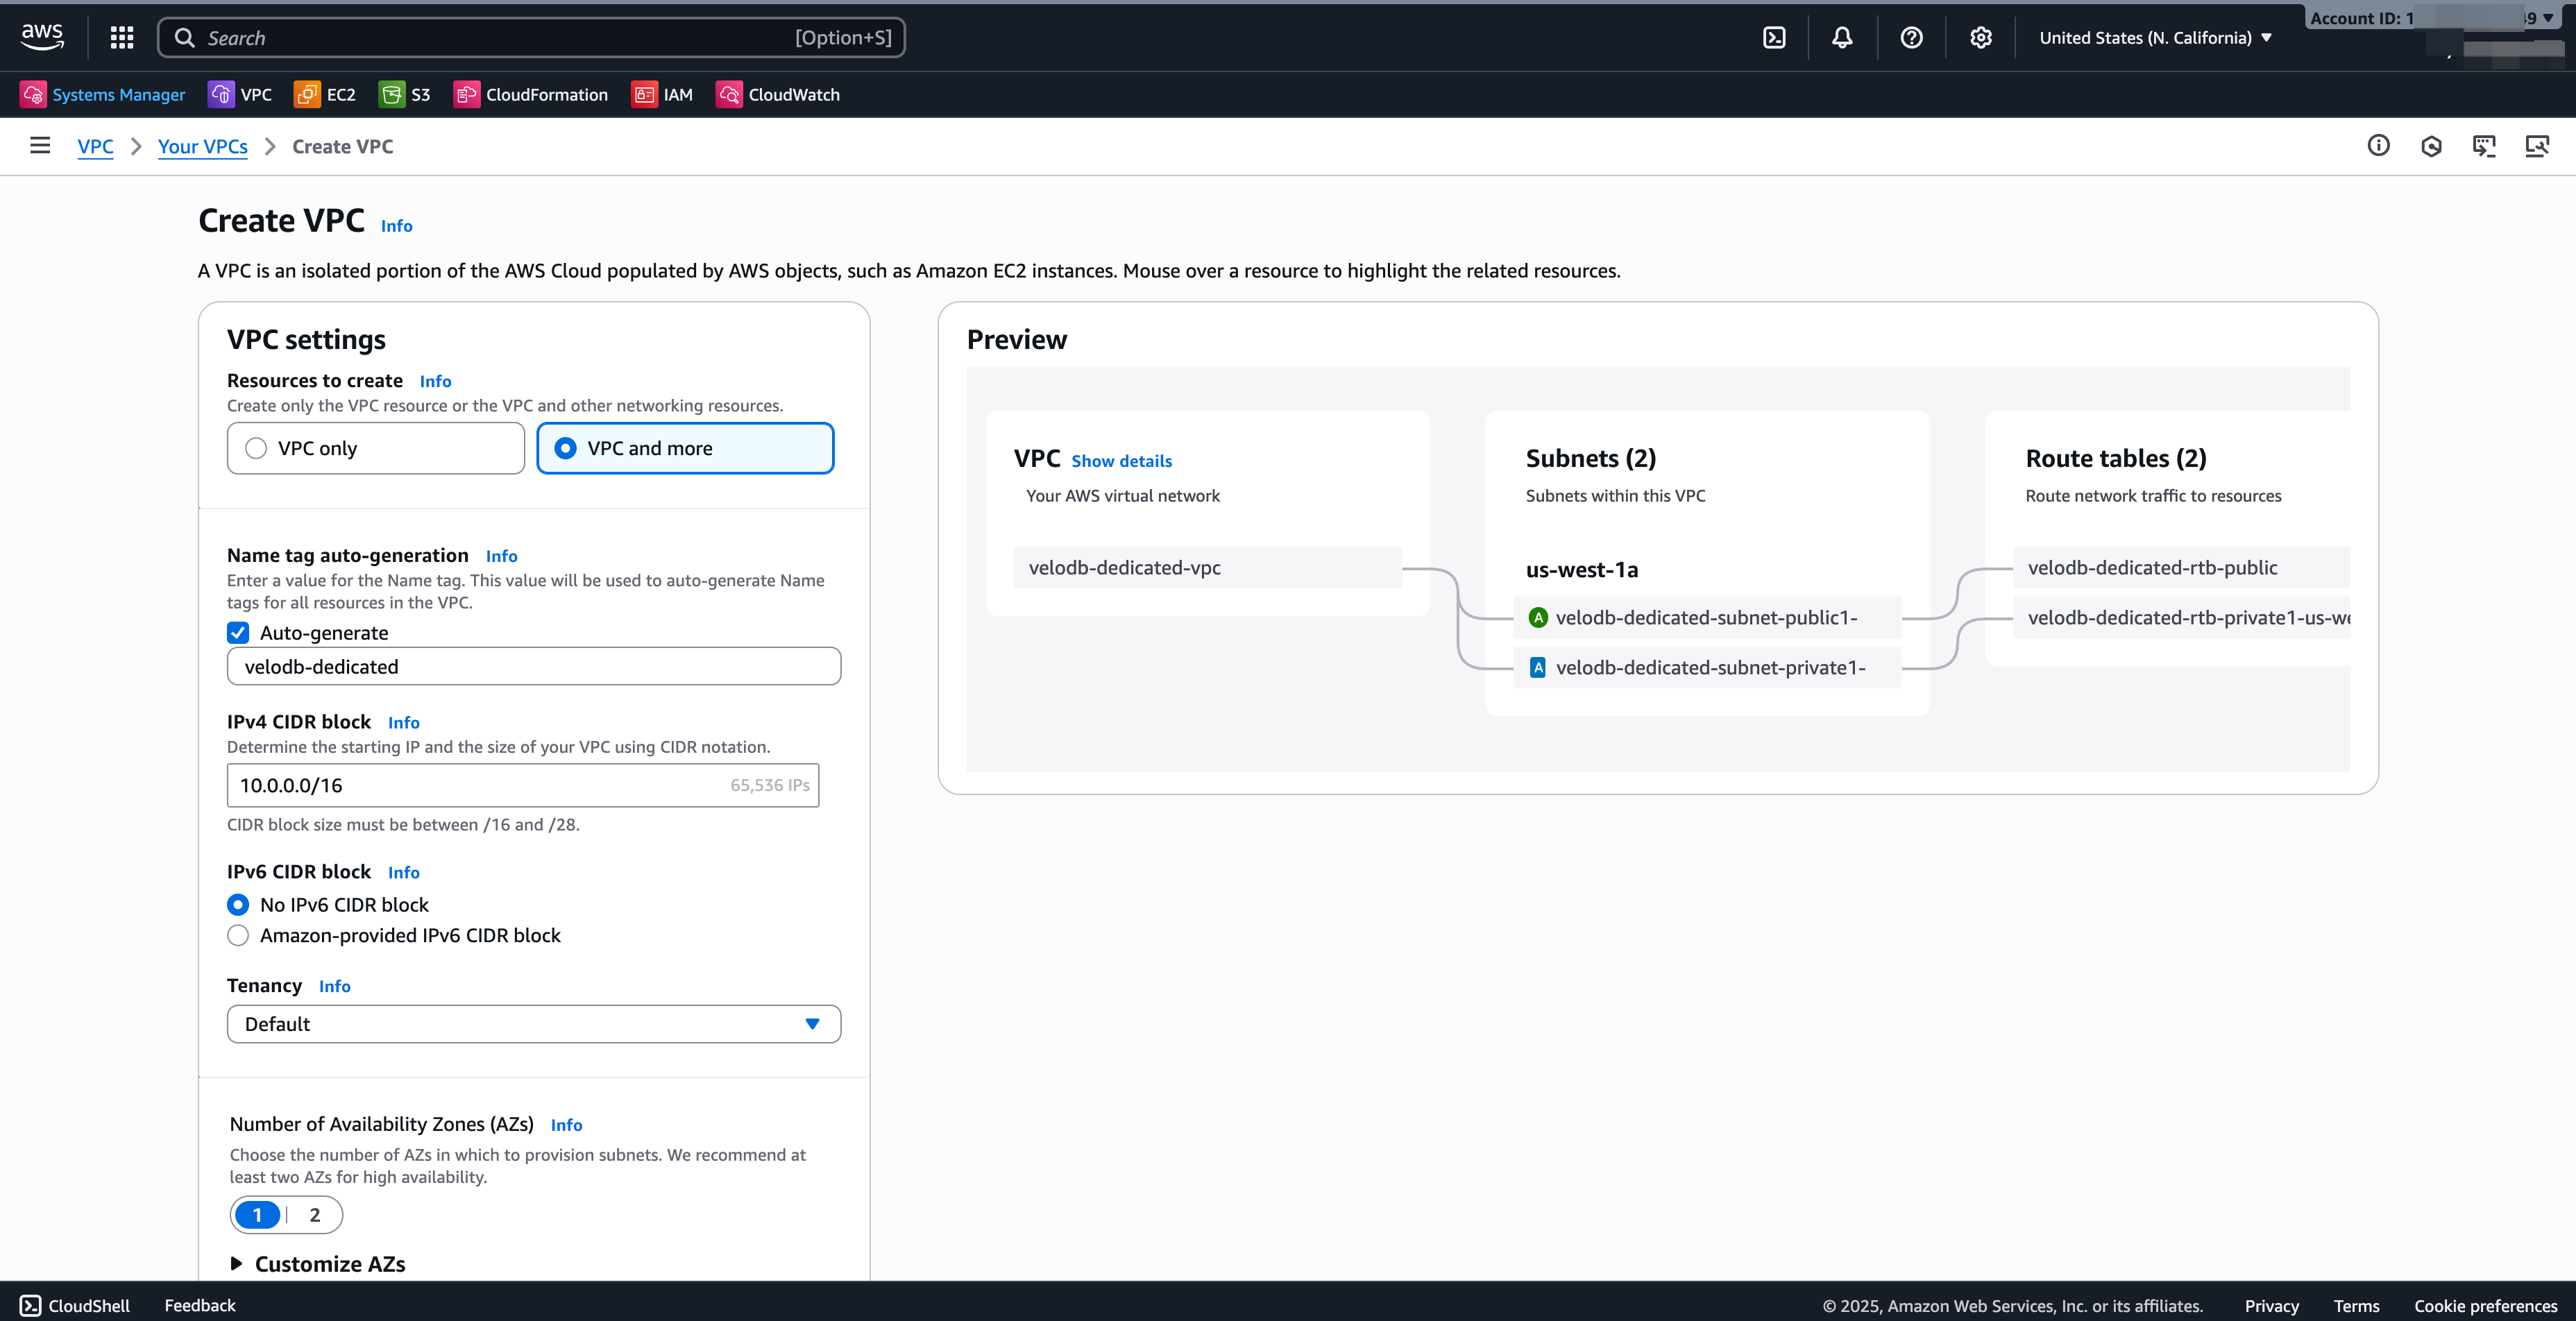Navigate to Your VPCs via breadcrumb

pos(202,146)
